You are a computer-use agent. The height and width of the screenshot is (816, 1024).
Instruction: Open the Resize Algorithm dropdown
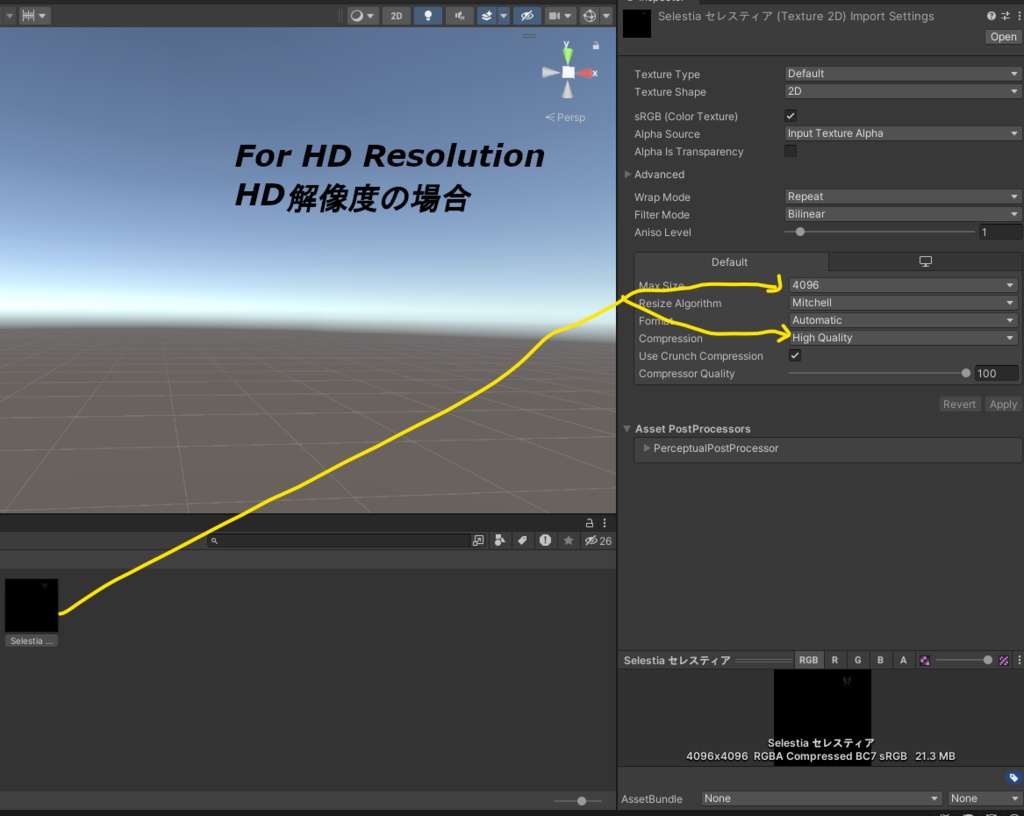pyautogui.click(x=903, y=303)
